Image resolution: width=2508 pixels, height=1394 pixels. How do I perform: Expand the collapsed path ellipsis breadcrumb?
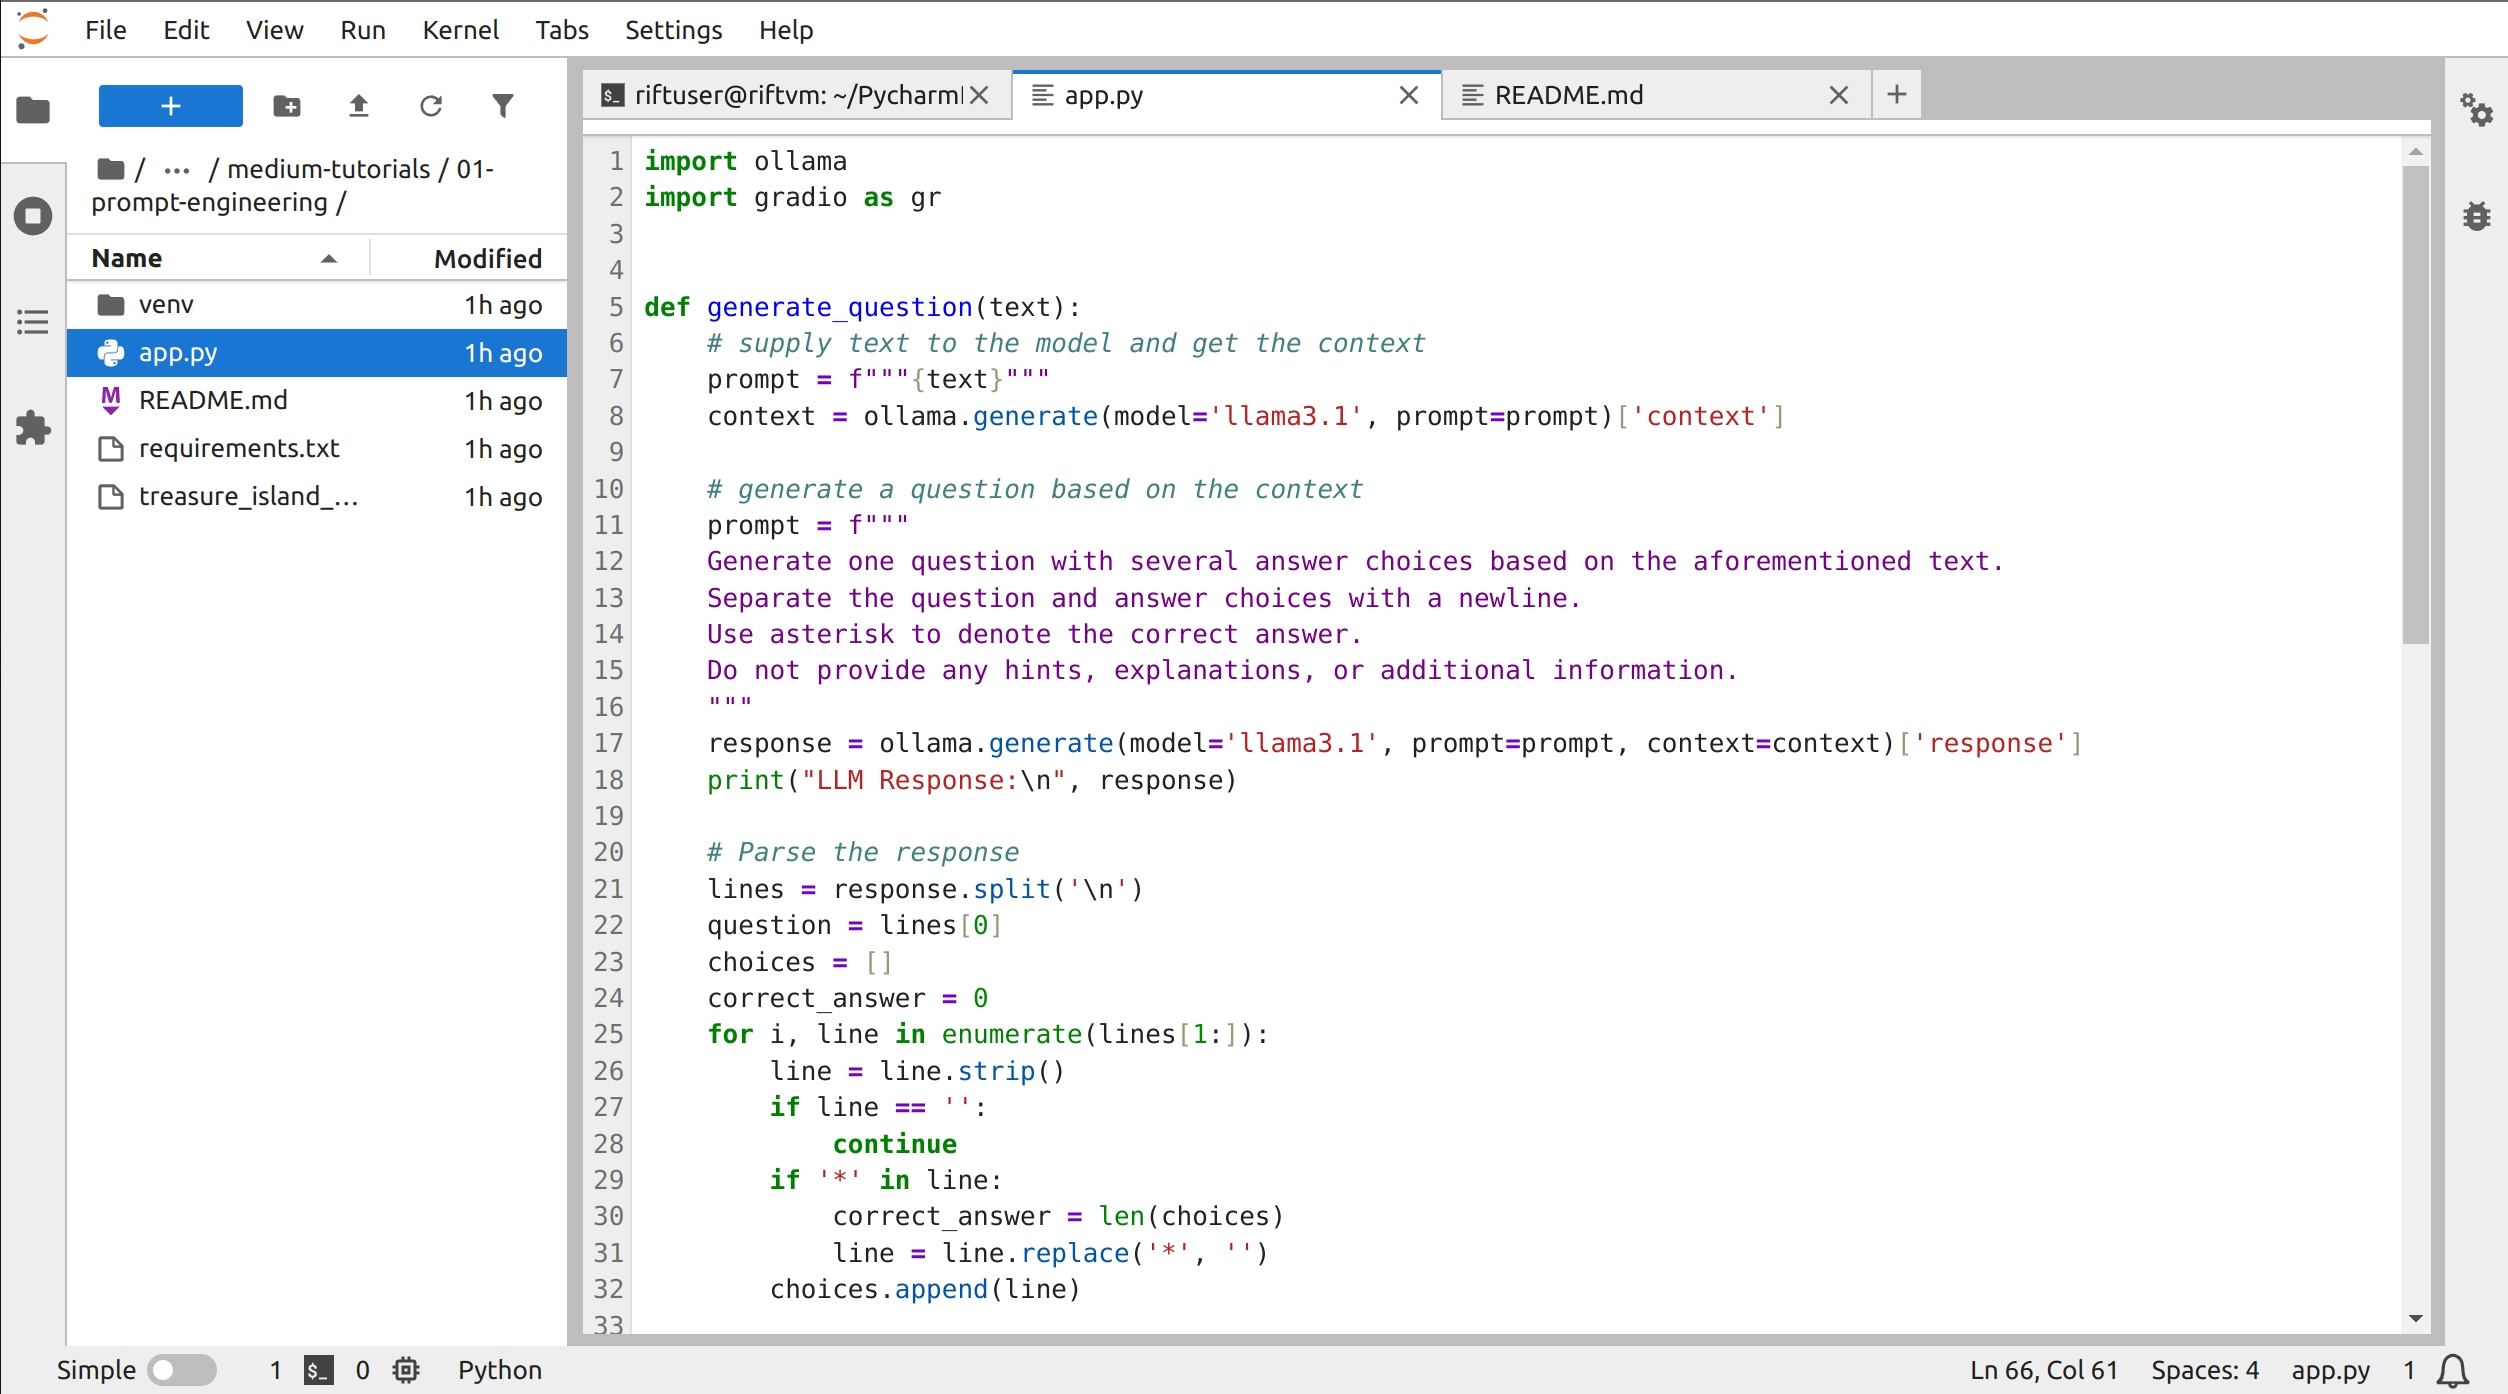(176, 170)
